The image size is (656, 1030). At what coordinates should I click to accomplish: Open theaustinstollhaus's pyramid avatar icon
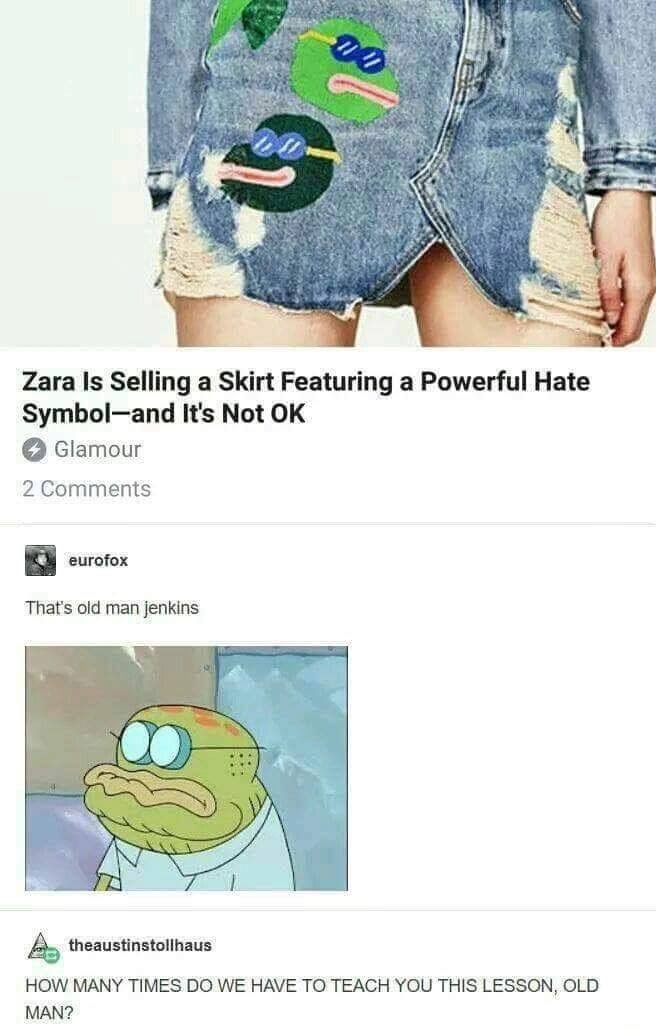tap(43, 947)
